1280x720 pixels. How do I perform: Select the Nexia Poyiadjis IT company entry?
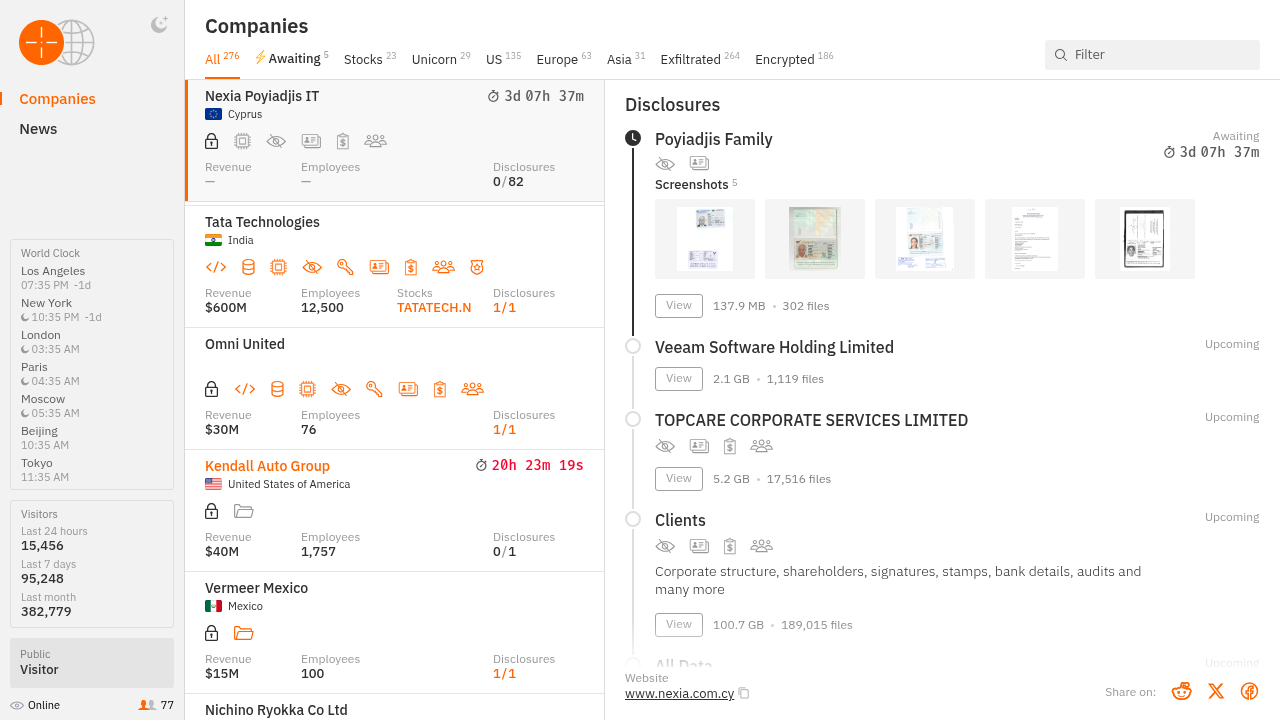click(395, 141)
